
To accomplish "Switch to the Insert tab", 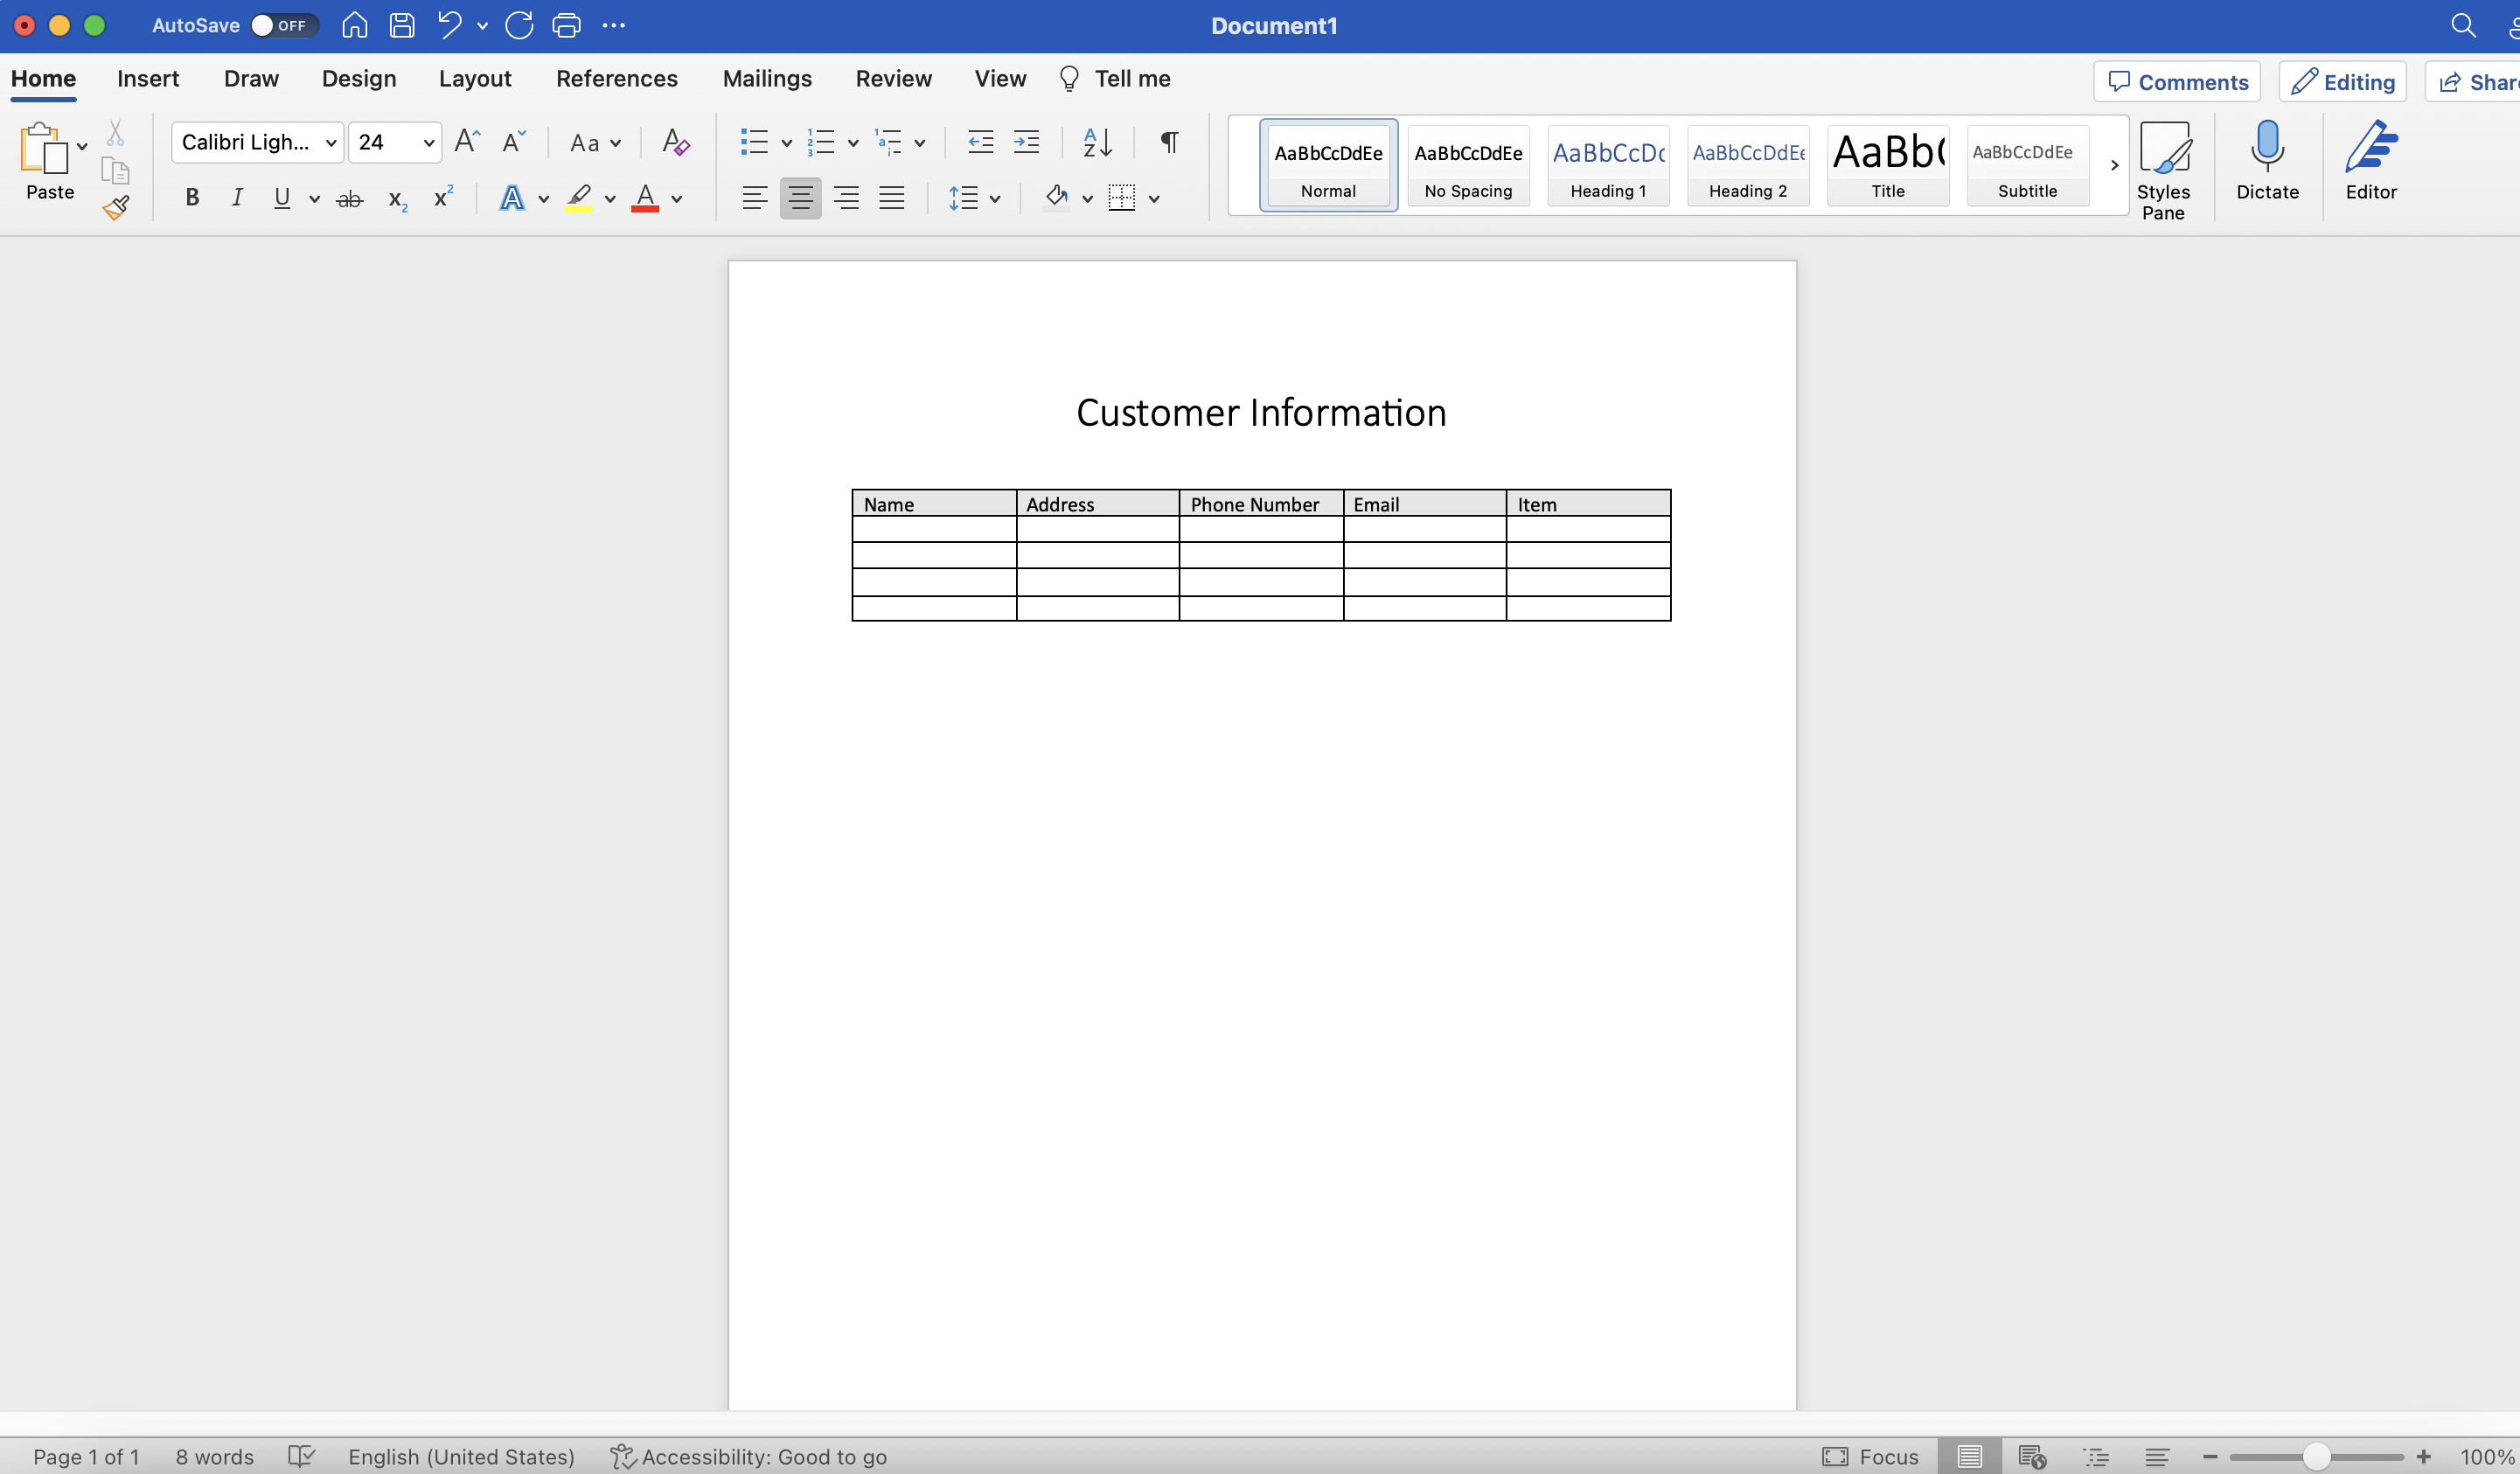I will coord(148,79).
